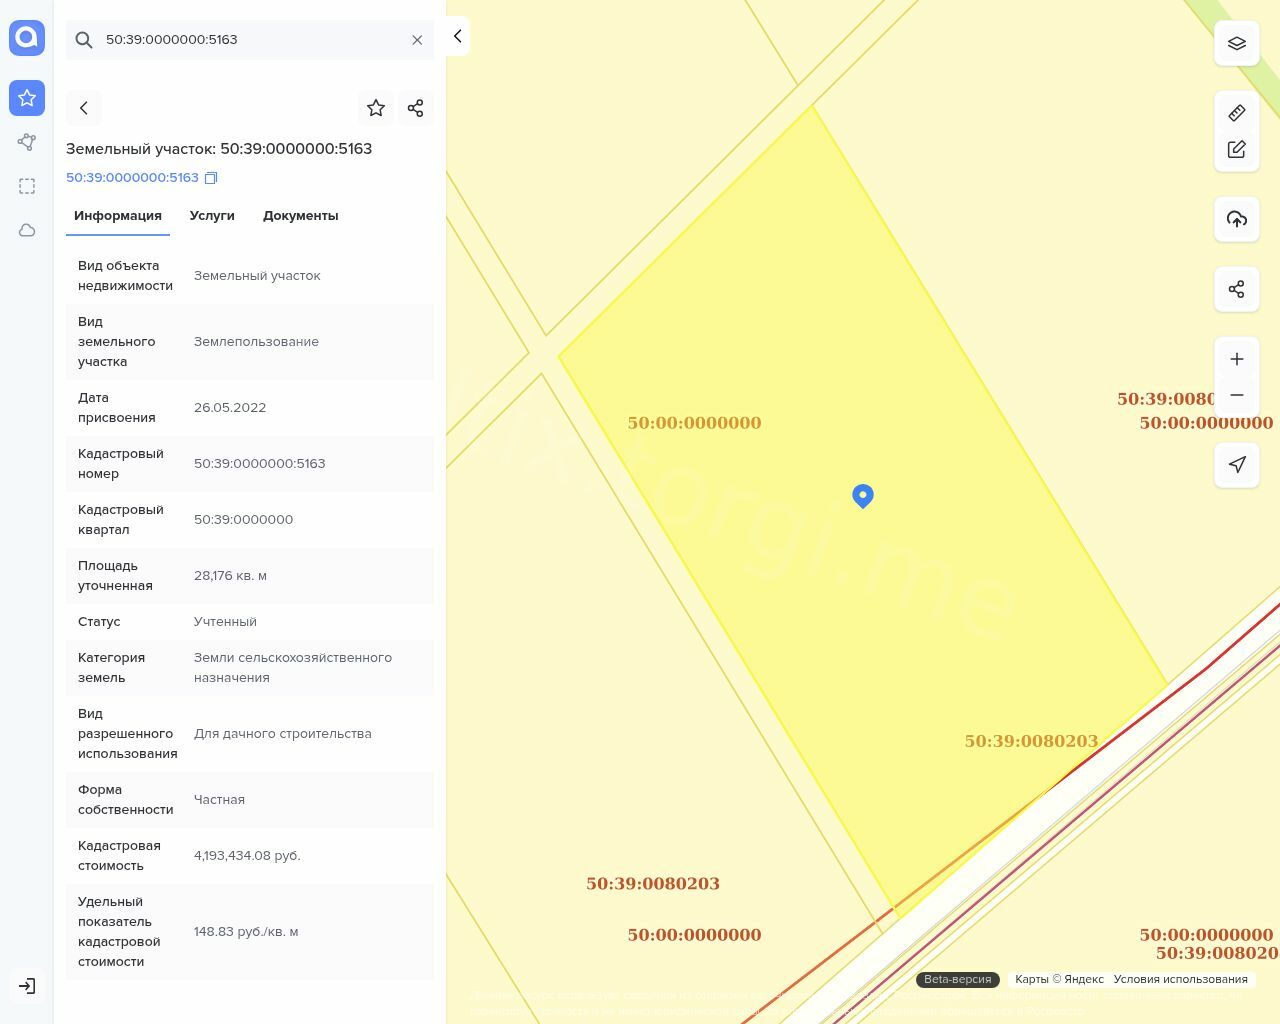Activate the draw/edit tool on map
This screenshot has height=1024, width=1280.
1236,149
